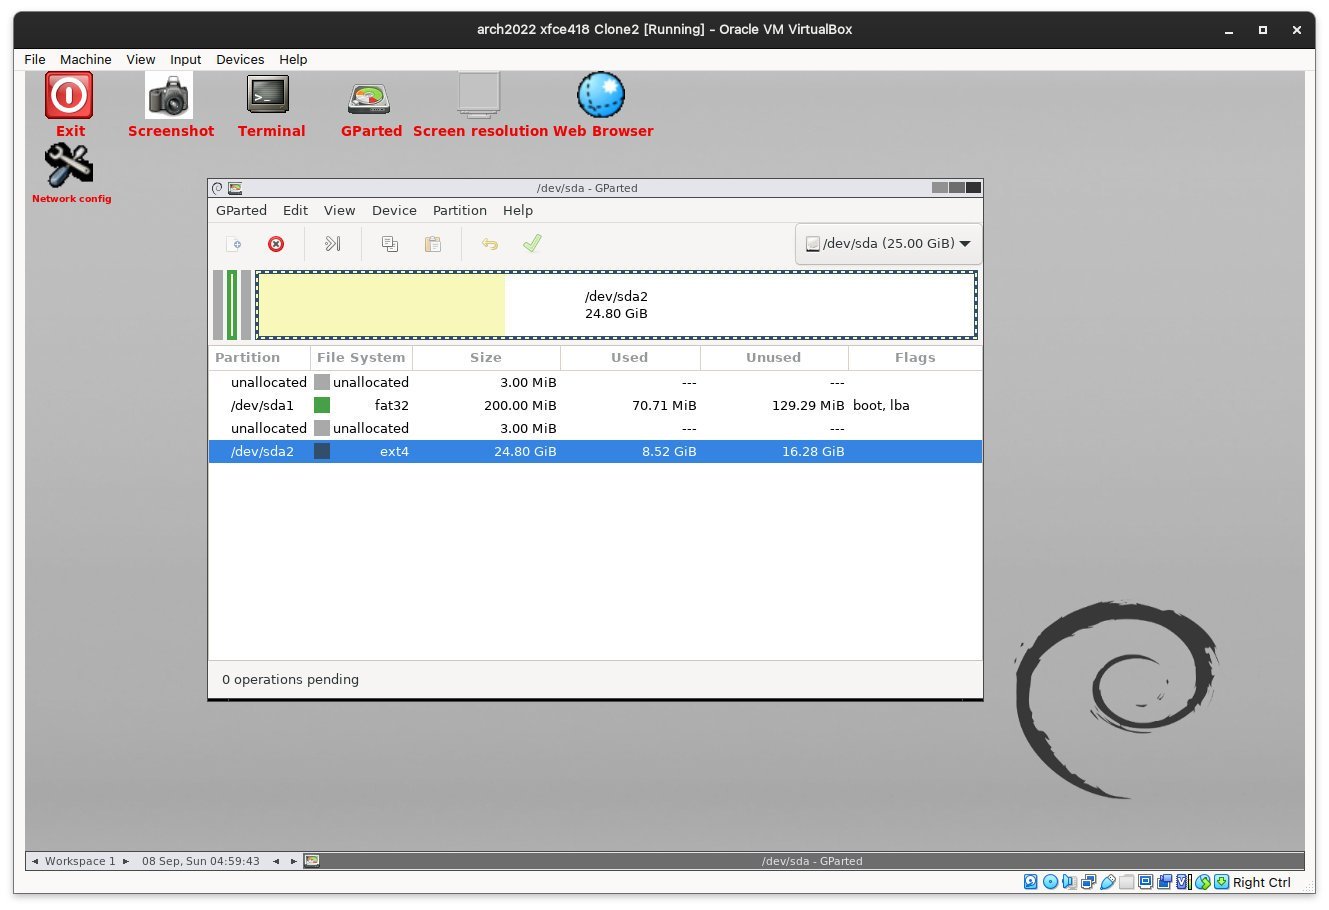Click the VirtualBox optical disc status icon

(x=1050, y=882)
